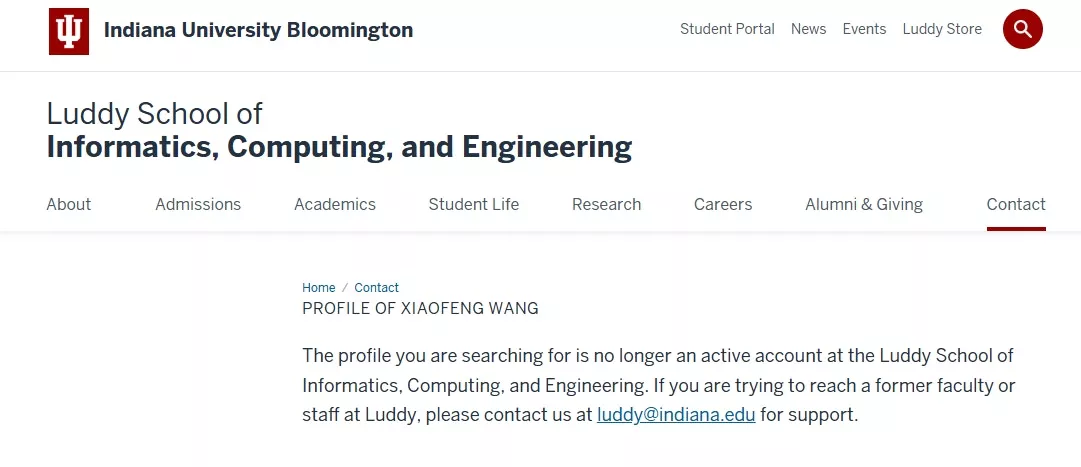Visit the Luddy Store link

[x=942, y=29]
